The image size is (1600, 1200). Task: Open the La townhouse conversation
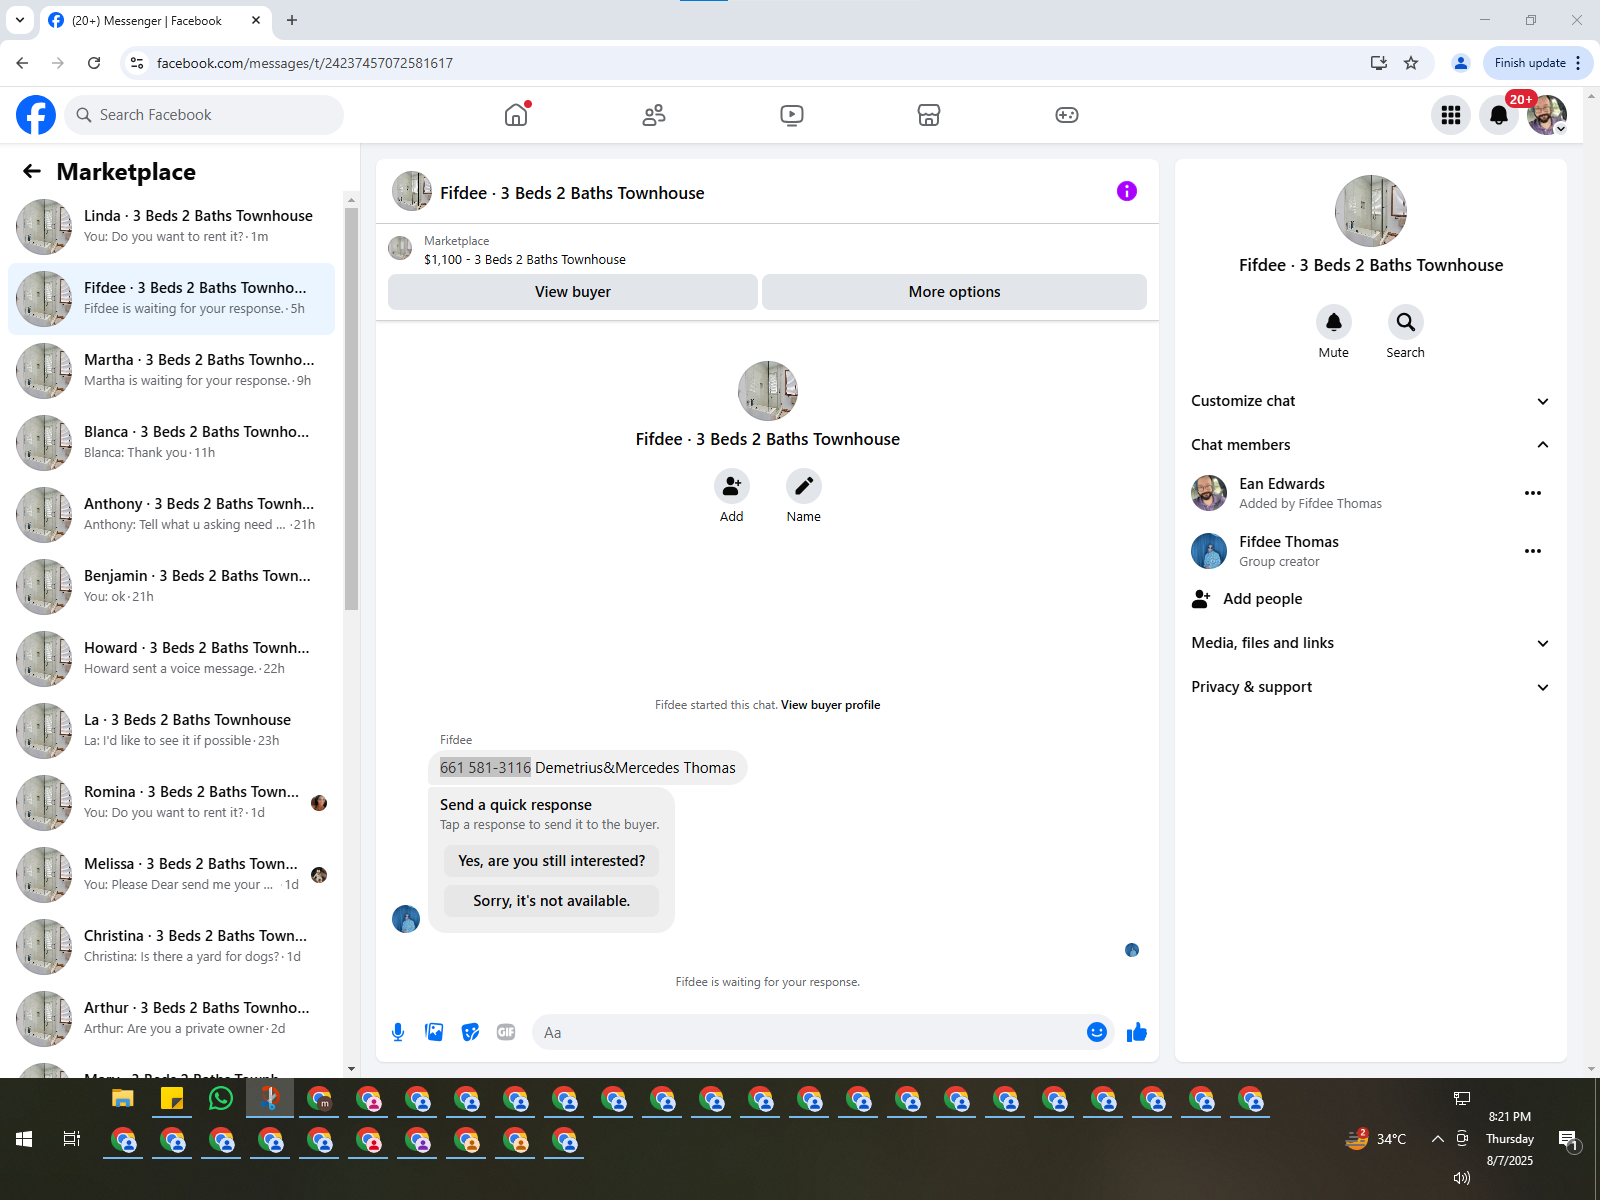pyautogui.click(x=172, y=731)
